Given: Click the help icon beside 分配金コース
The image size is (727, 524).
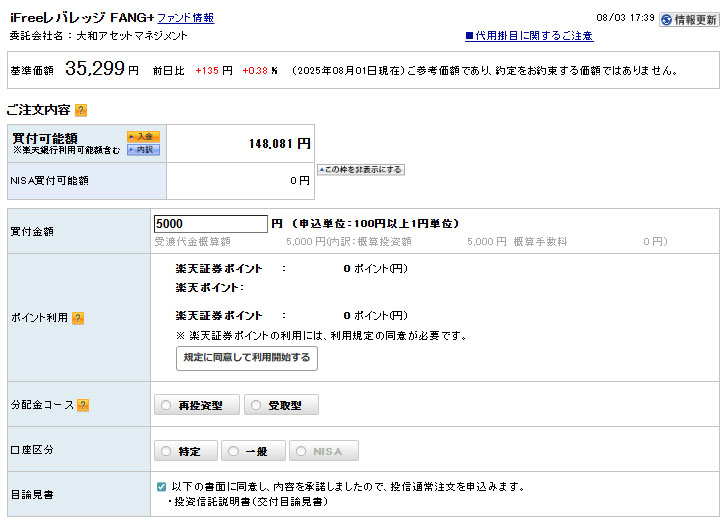Looking at the screenshot, I should (83, 405).
